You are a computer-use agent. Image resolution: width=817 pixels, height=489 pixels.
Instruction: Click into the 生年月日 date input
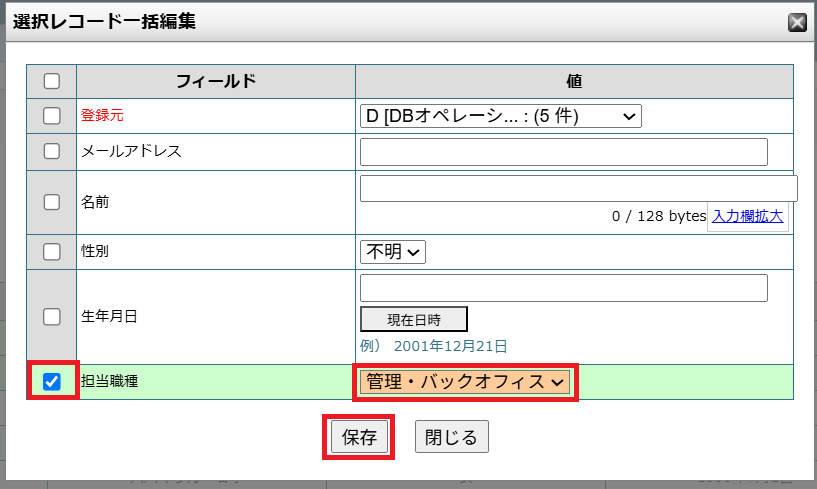563,288
